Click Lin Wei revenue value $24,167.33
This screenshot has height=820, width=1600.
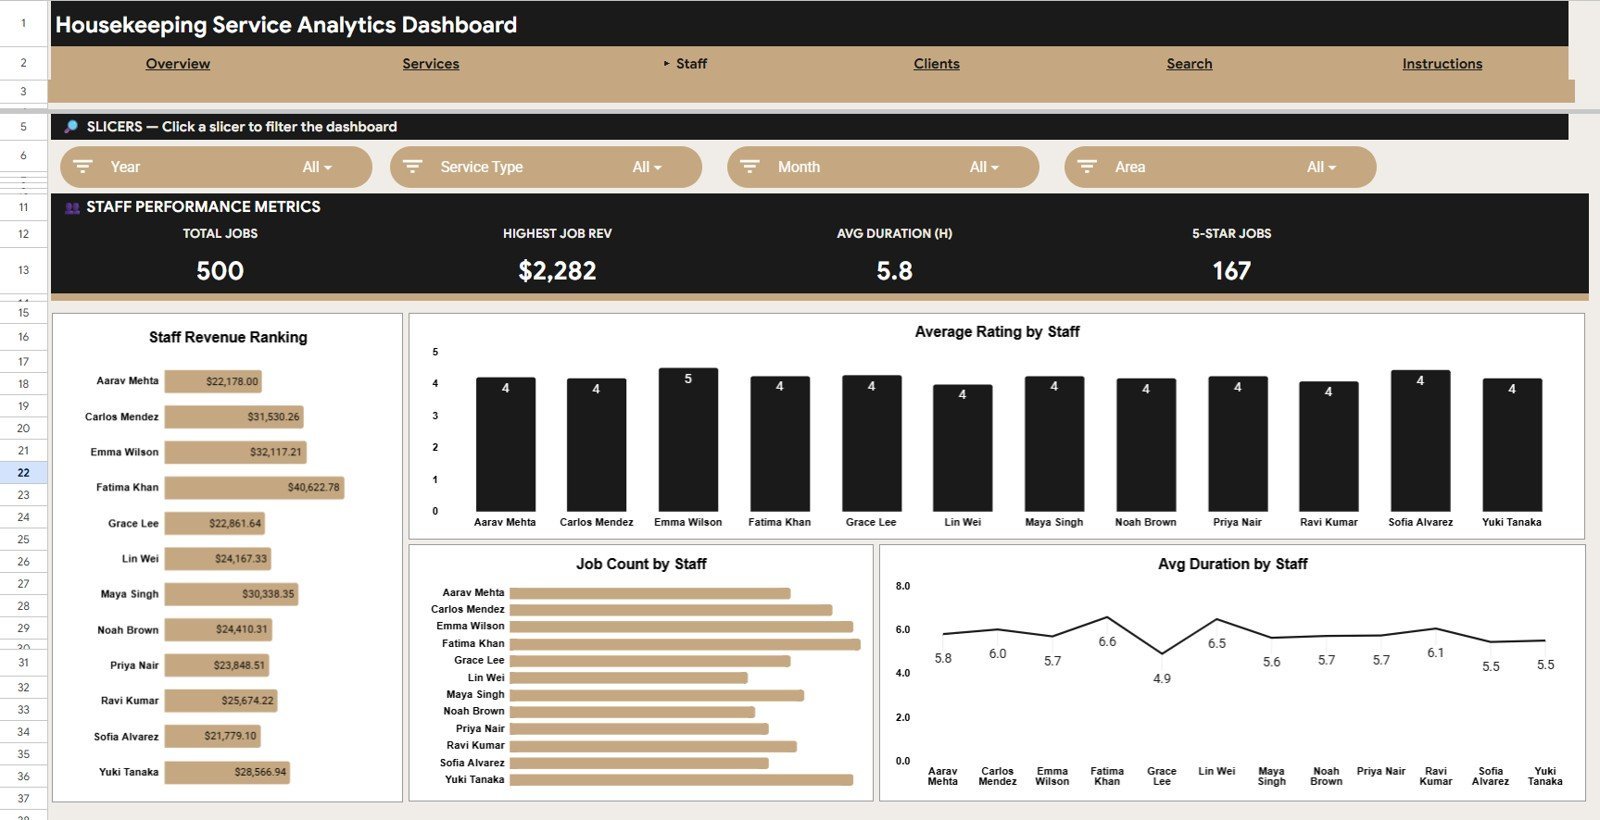[x=241, y=558]
